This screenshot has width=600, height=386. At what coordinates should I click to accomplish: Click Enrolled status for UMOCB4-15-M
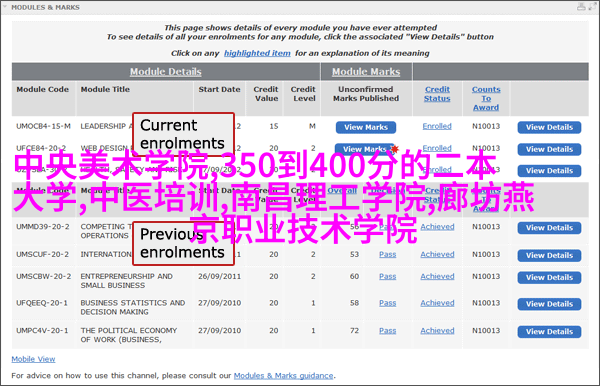pos(437,126)
